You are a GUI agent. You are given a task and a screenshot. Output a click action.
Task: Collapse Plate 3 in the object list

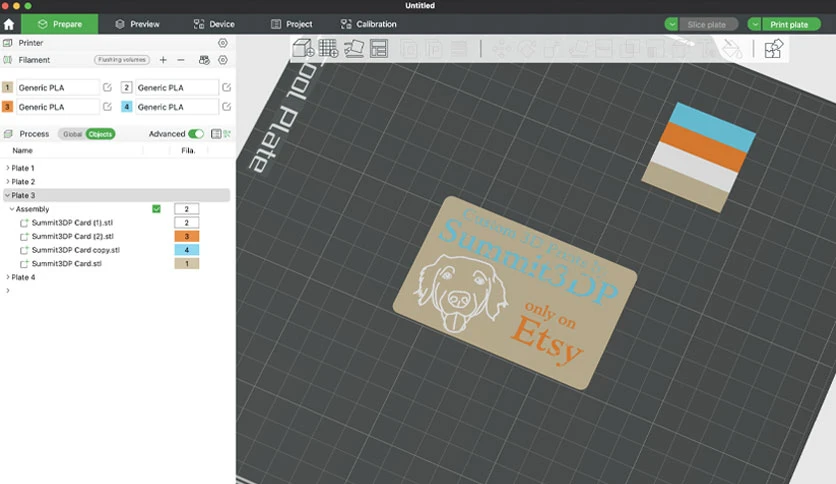tap(7, 195)
